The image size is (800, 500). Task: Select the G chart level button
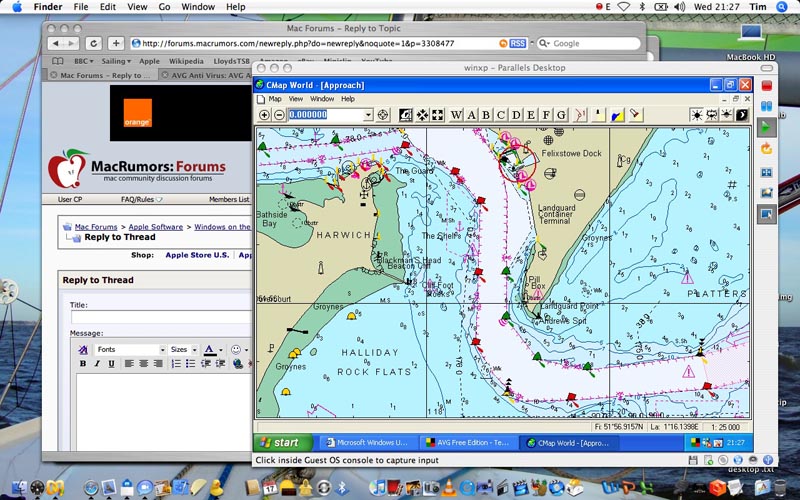(x=561, y=115)
